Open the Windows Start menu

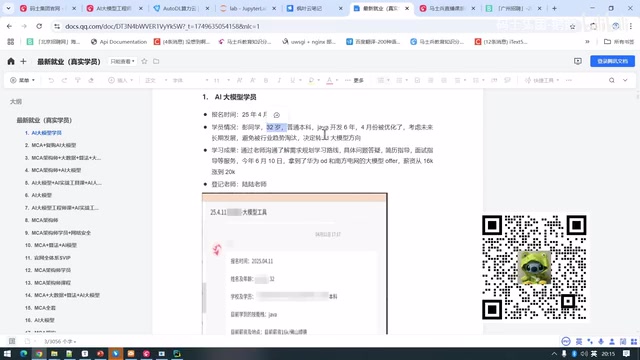click(x=7, y=353)
